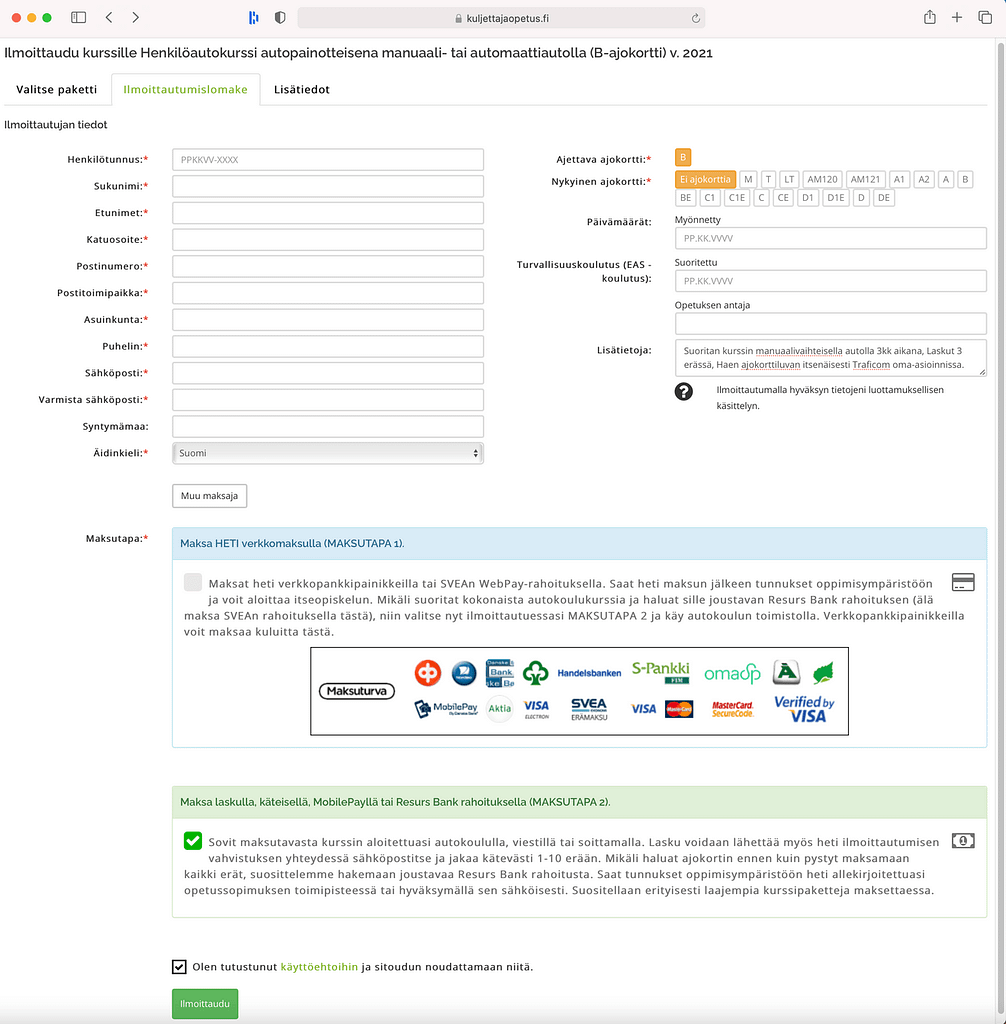Switch to the Valitse paketti tab
Image resolution: width=1006 pixels, height=1024 pixels.
(56, 89)
